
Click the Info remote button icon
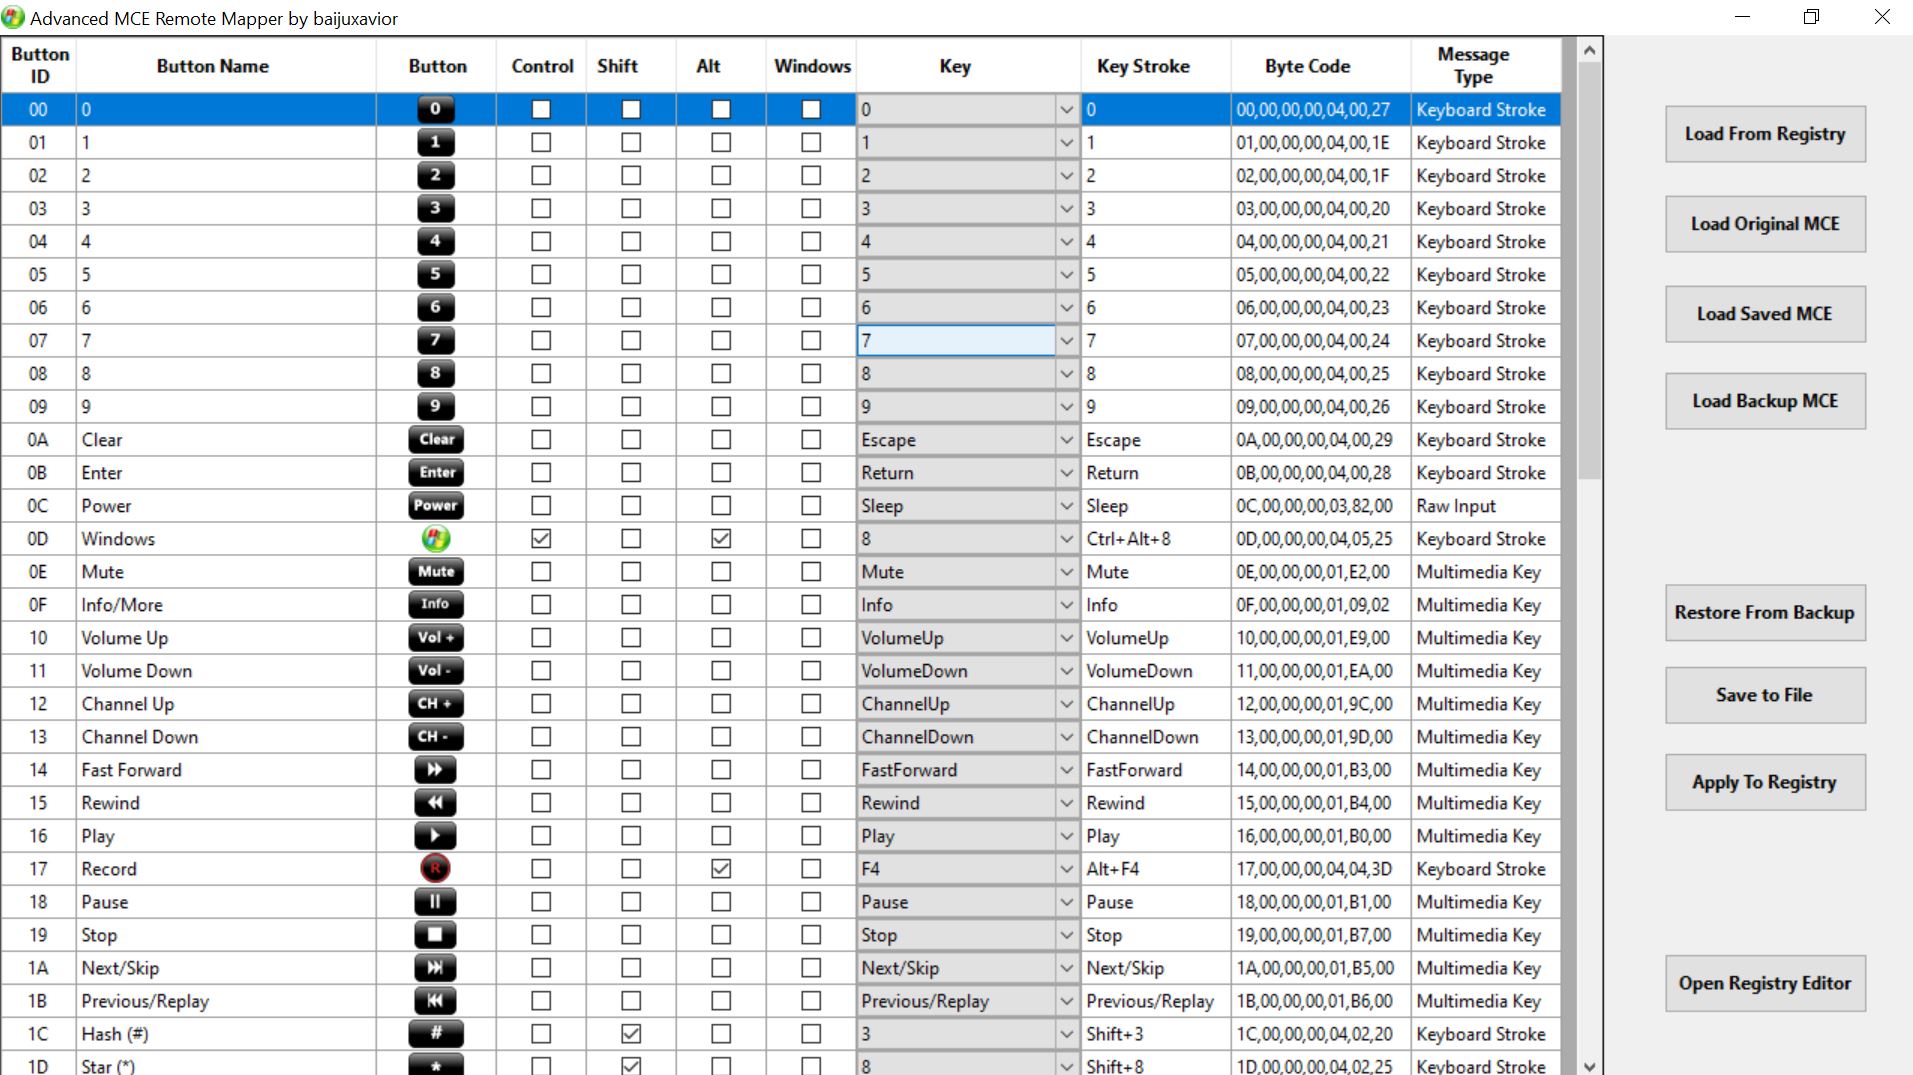coord(435,604)
